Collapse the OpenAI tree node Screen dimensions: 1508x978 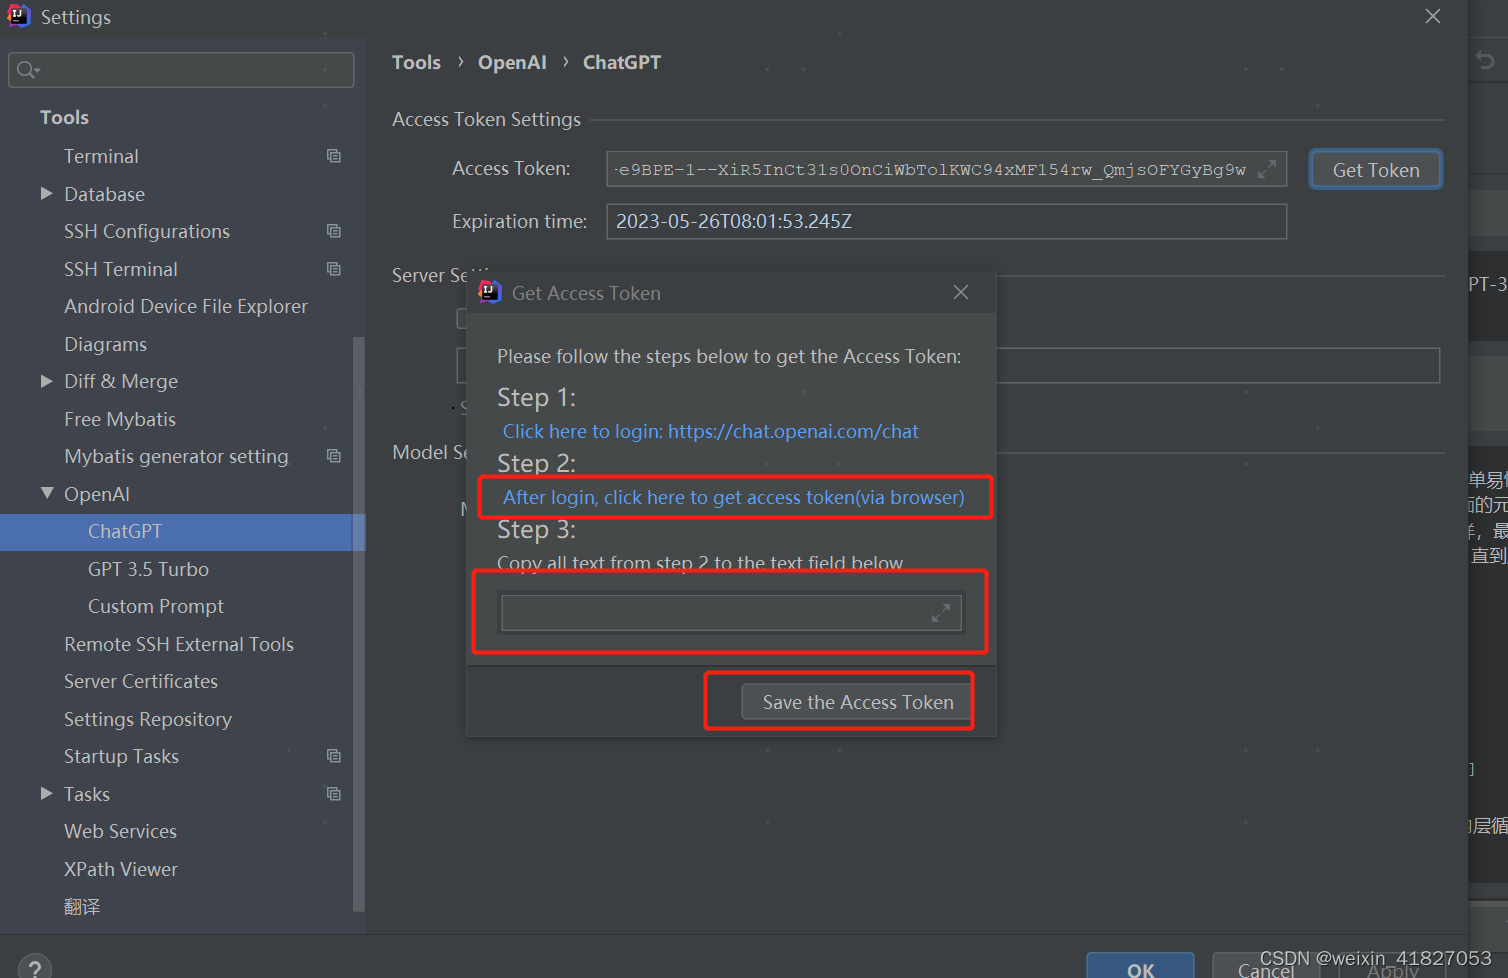46,493
